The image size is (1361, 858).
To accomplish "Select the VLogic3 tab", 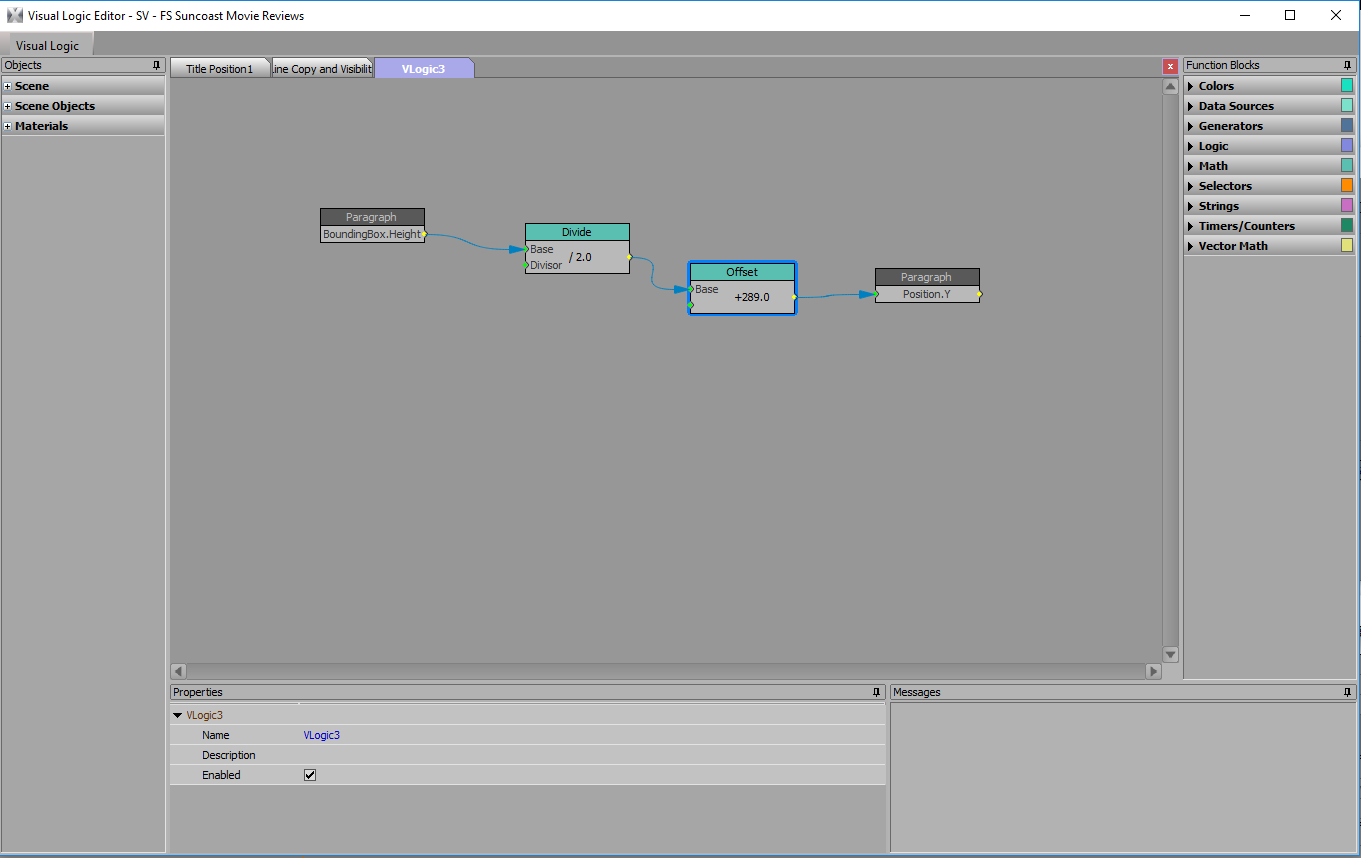I will click(x=424, y=69).
